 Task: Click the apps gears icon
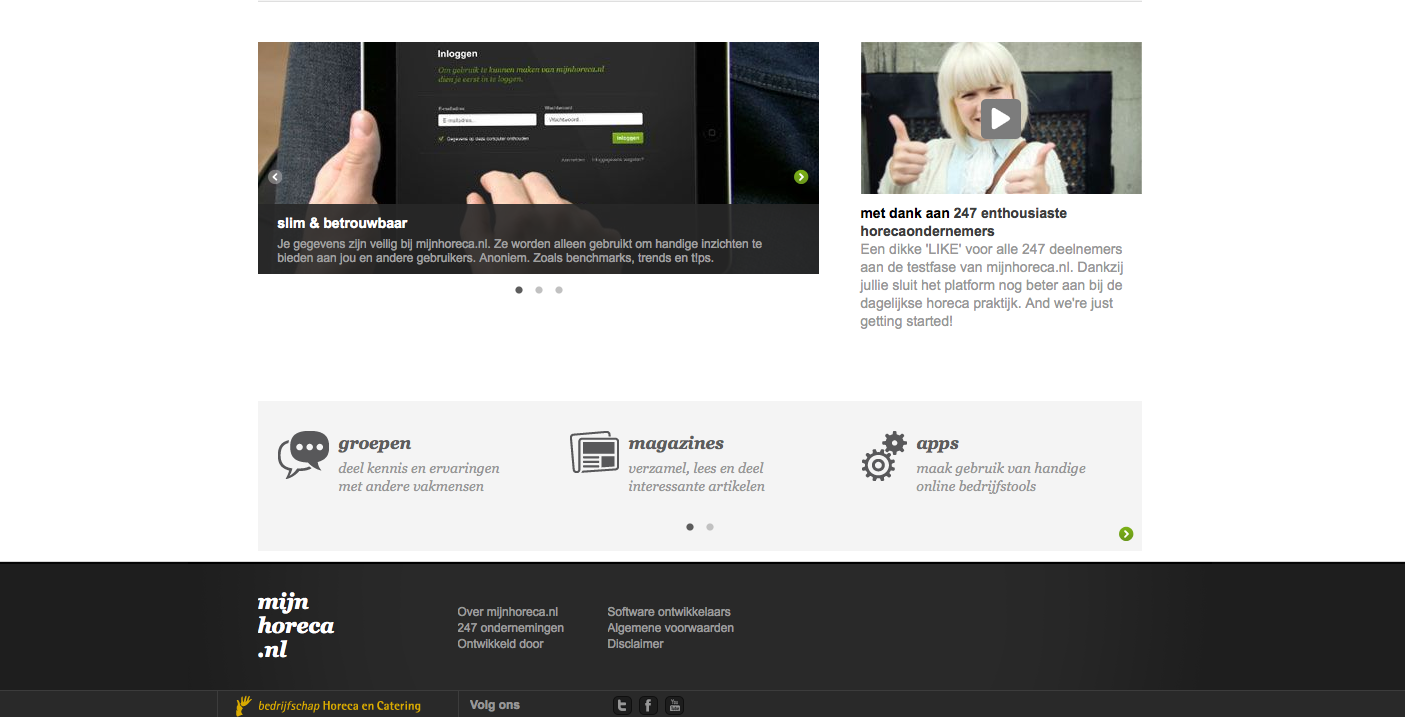[x=884, y=457]
